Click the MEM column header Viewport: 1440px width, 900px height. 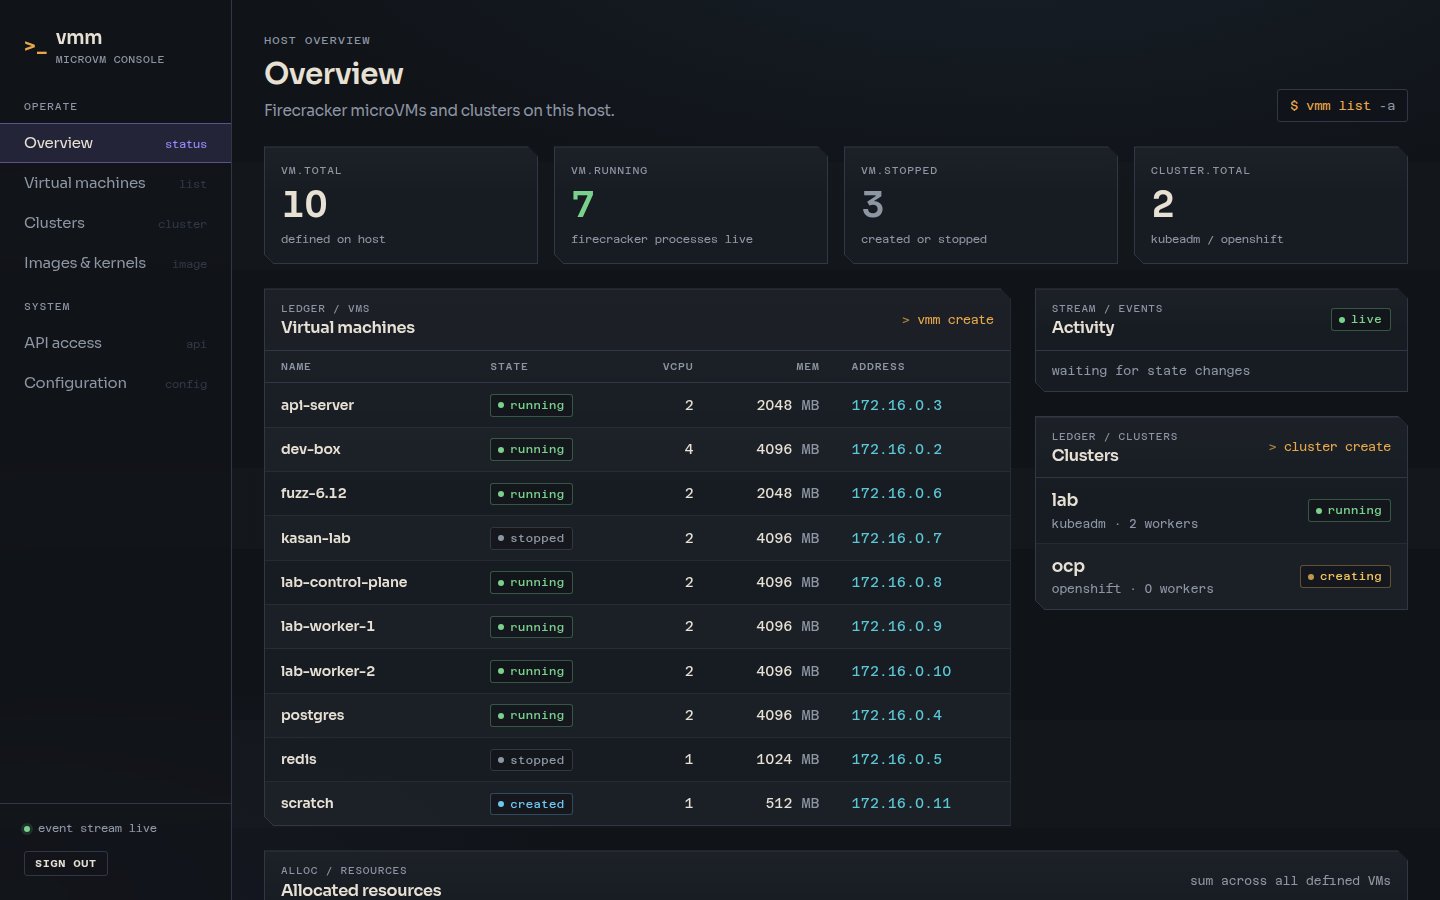(808, 367)
